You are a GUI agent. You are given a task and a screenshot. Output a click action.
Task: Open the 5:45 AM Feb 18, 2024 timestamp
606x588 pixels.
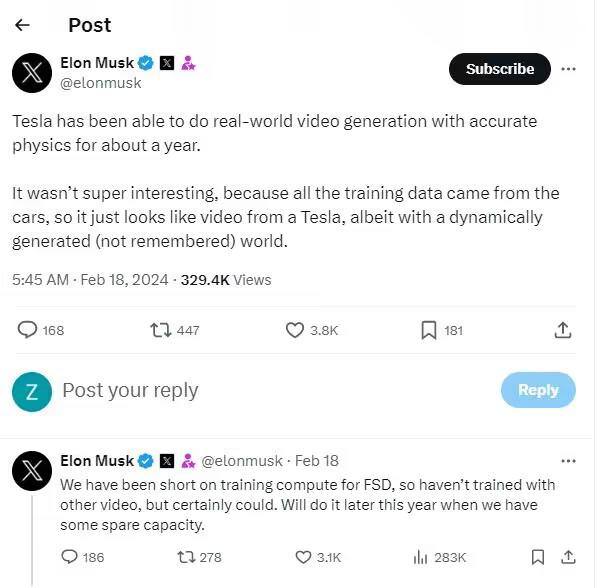click(x=90, y=280)
